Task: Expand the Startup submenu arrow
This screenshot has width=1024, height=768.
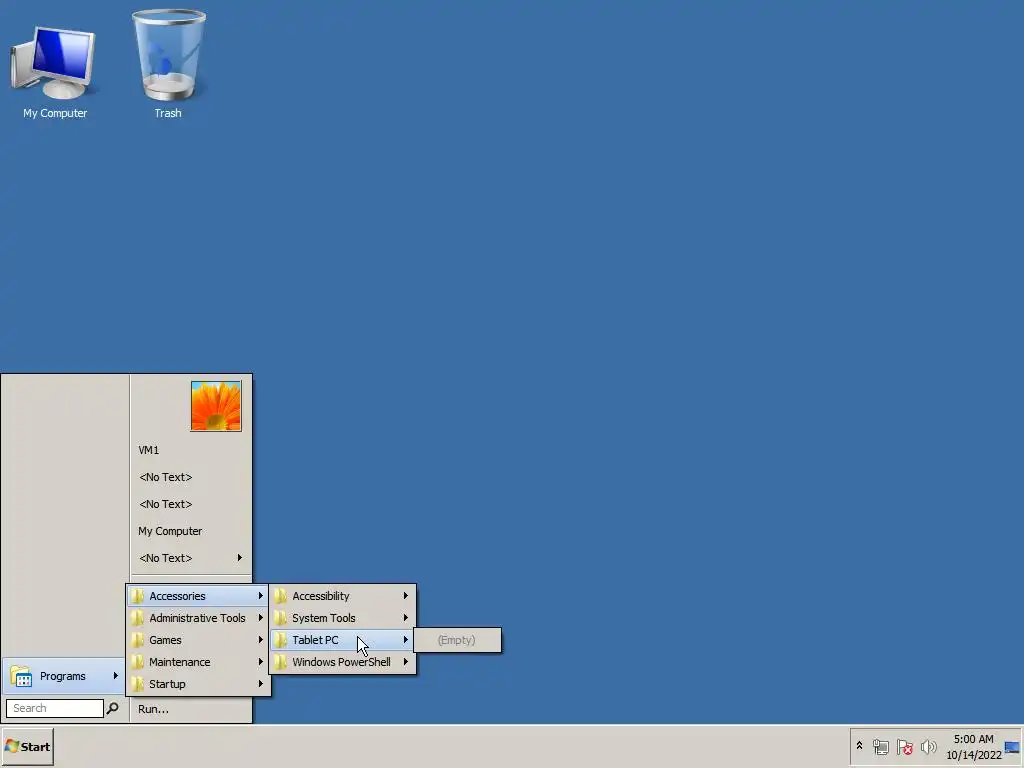Action: coord(260,684)
